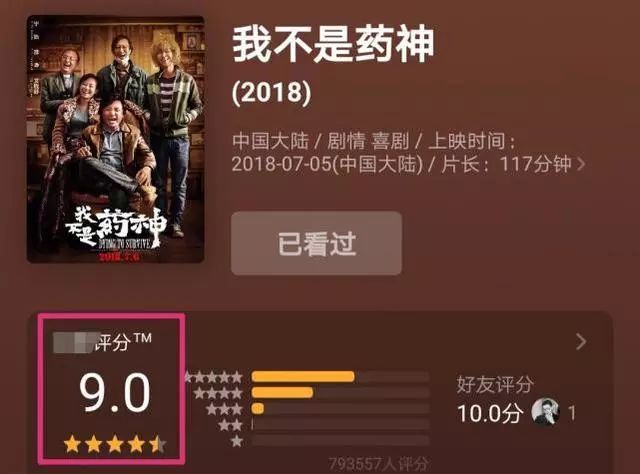Click the three-star row icons
The width and height of the screenshot is (640, 474).
coord(224,409)
